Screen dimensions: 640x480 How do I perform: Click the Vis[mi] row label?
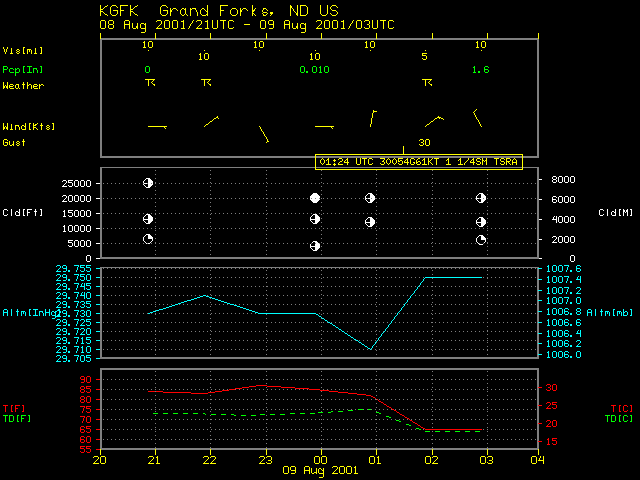pos(23,51)
